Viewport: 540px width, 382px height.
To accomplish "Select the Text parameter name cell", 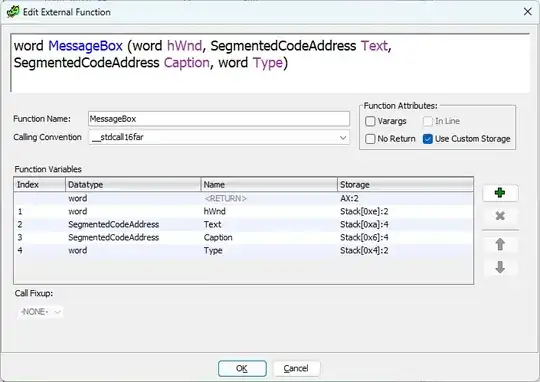I will click(x=269, y=225).
